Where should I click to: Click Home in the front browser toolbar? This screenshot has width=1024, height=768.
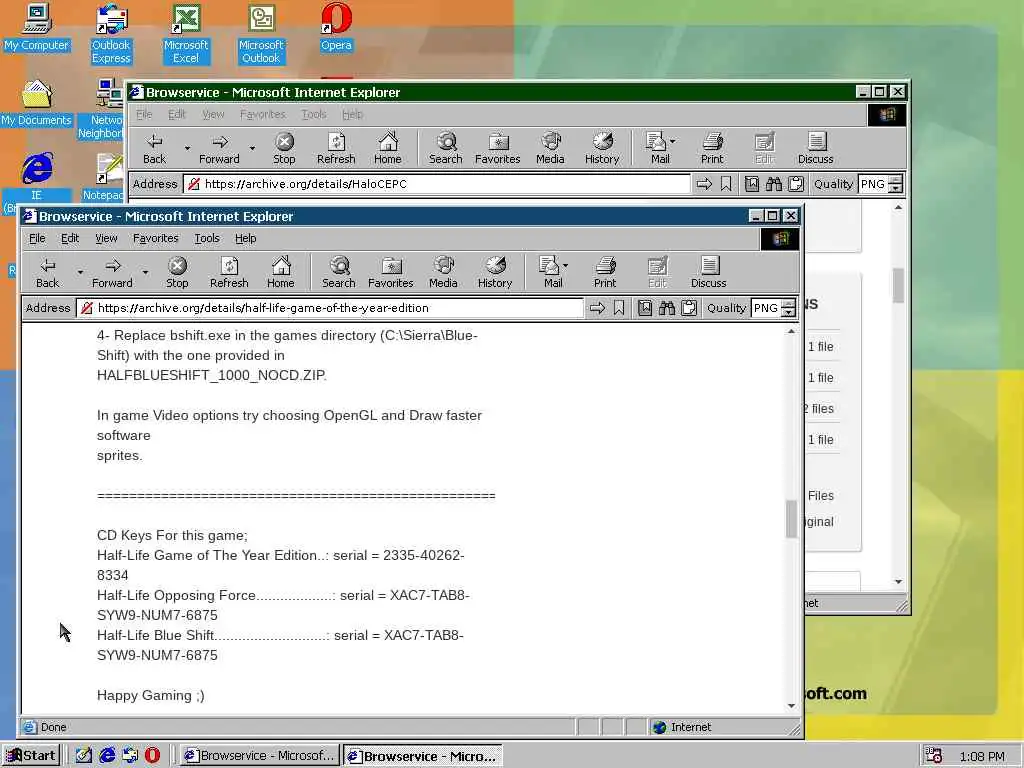coord(281,272)
